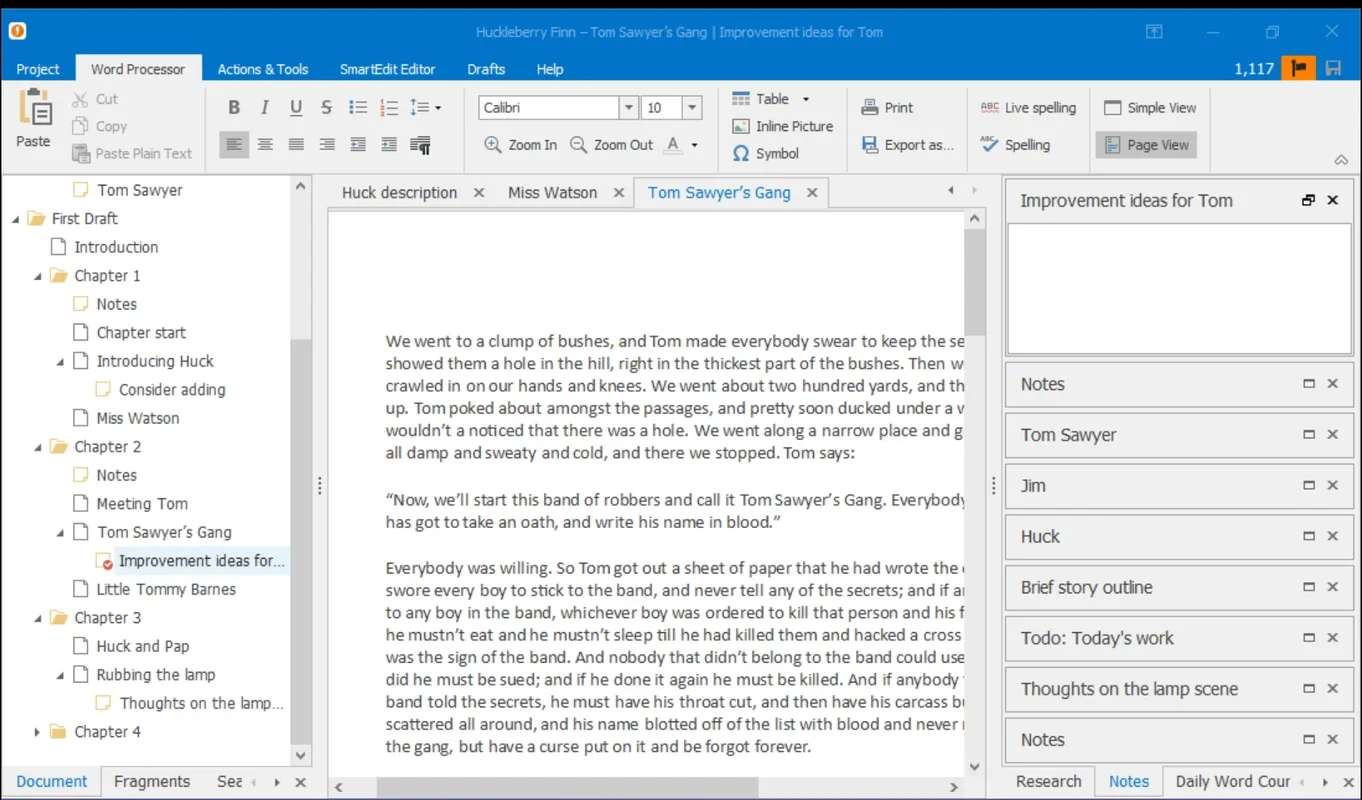Maximize the Jim note panel
Screen dimensions: 1362x800
[1308, 485]
